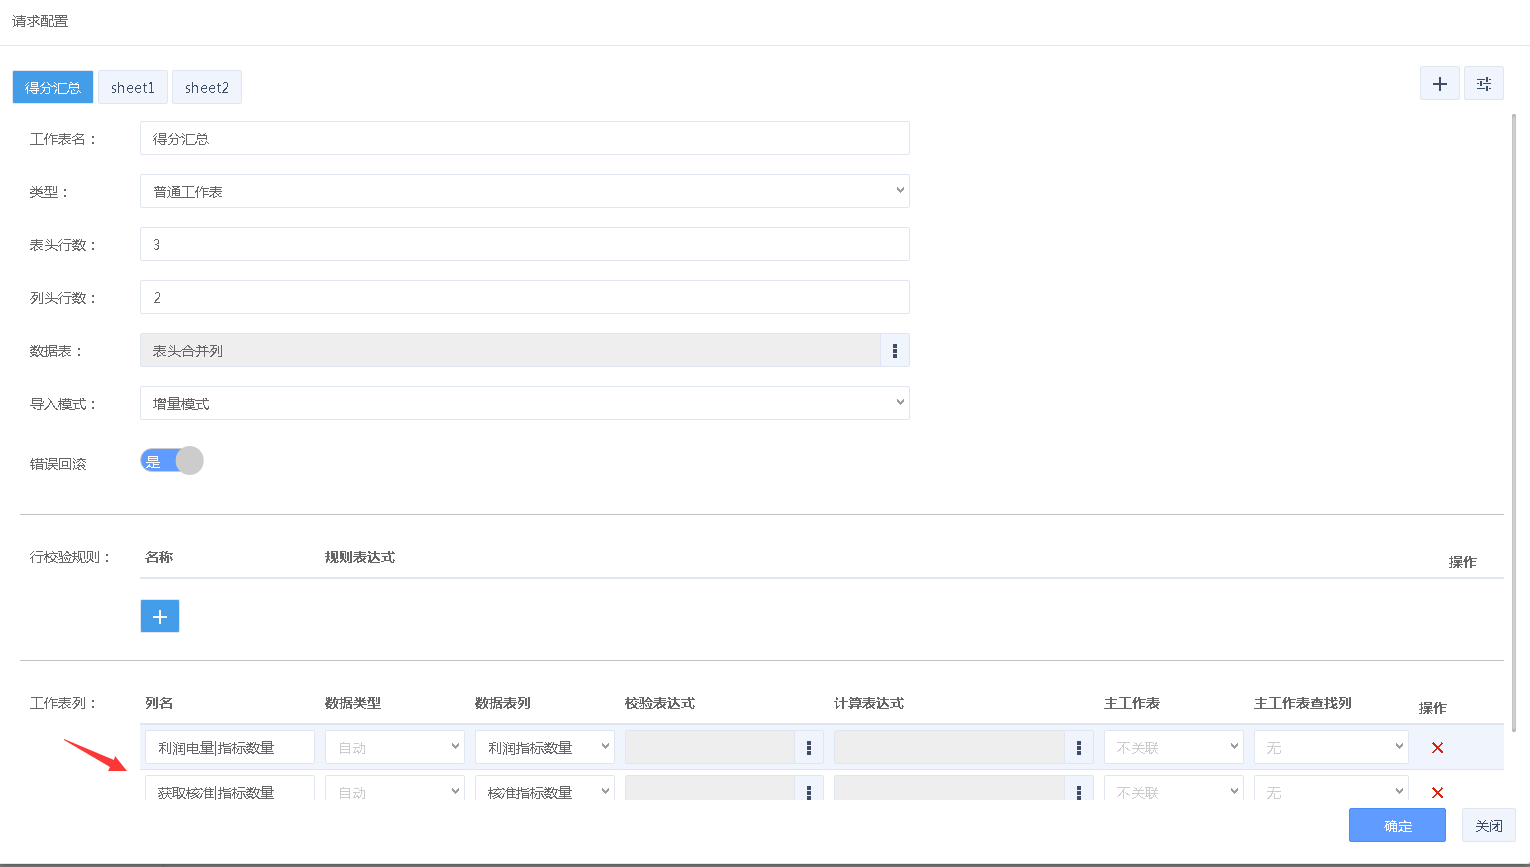The width and height of the screenshot is (1530, 867).
Task: Open 计算表达式 editor for 利润电量|指标数量 row
Action: pyautogui.click(x=1078, y=748)
